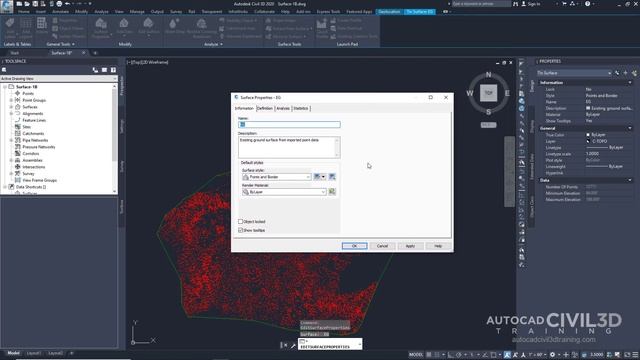Click the Catchments icon in tree
The width and height of the screenshot is (640, 360).
coord(18,133)
